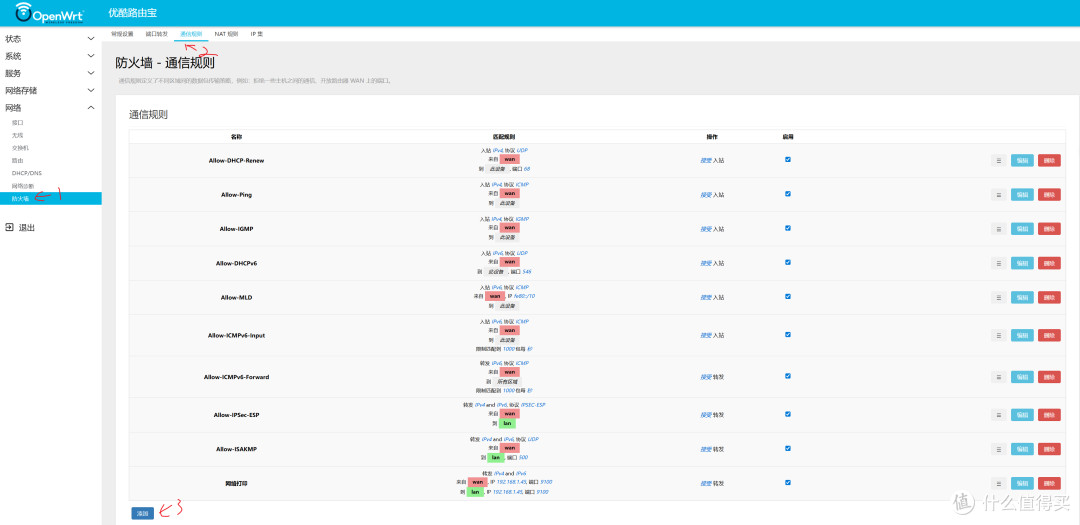
Task: Click 退出 to log out
Action: [27, 227]
